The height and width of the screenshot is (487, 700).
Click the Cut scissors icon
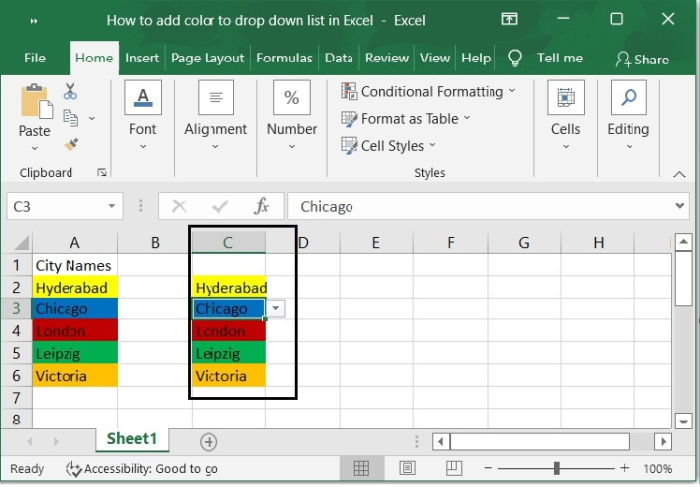pos(70,92)
